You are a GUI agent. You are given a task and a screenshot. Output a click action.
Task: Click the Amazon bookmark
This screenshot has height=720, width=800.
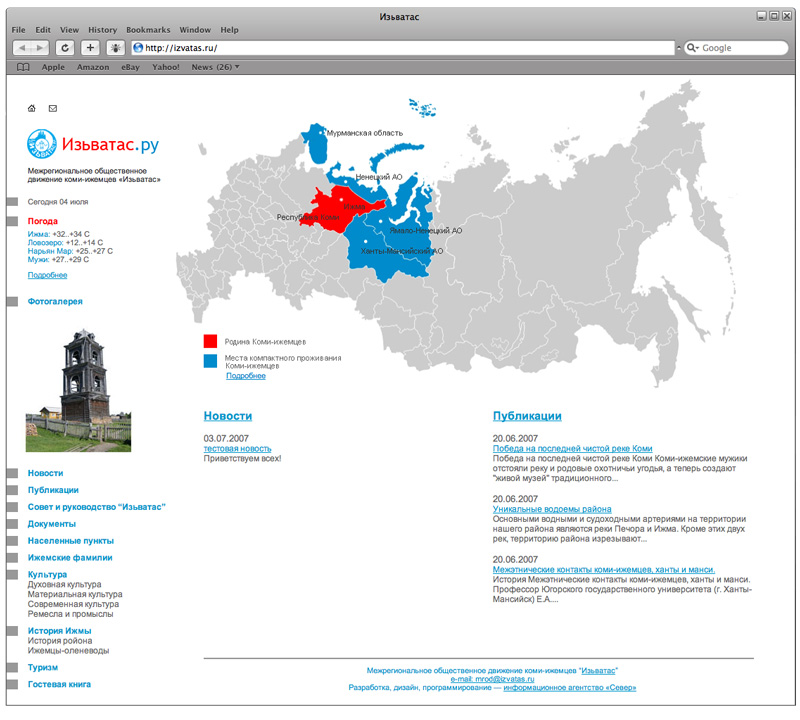[93, 67]
